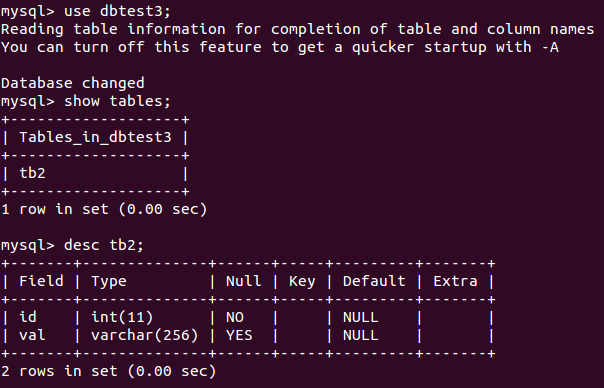Click the varchar(256) type value
This screenshot has width=604, height=388.
point(144,335)
